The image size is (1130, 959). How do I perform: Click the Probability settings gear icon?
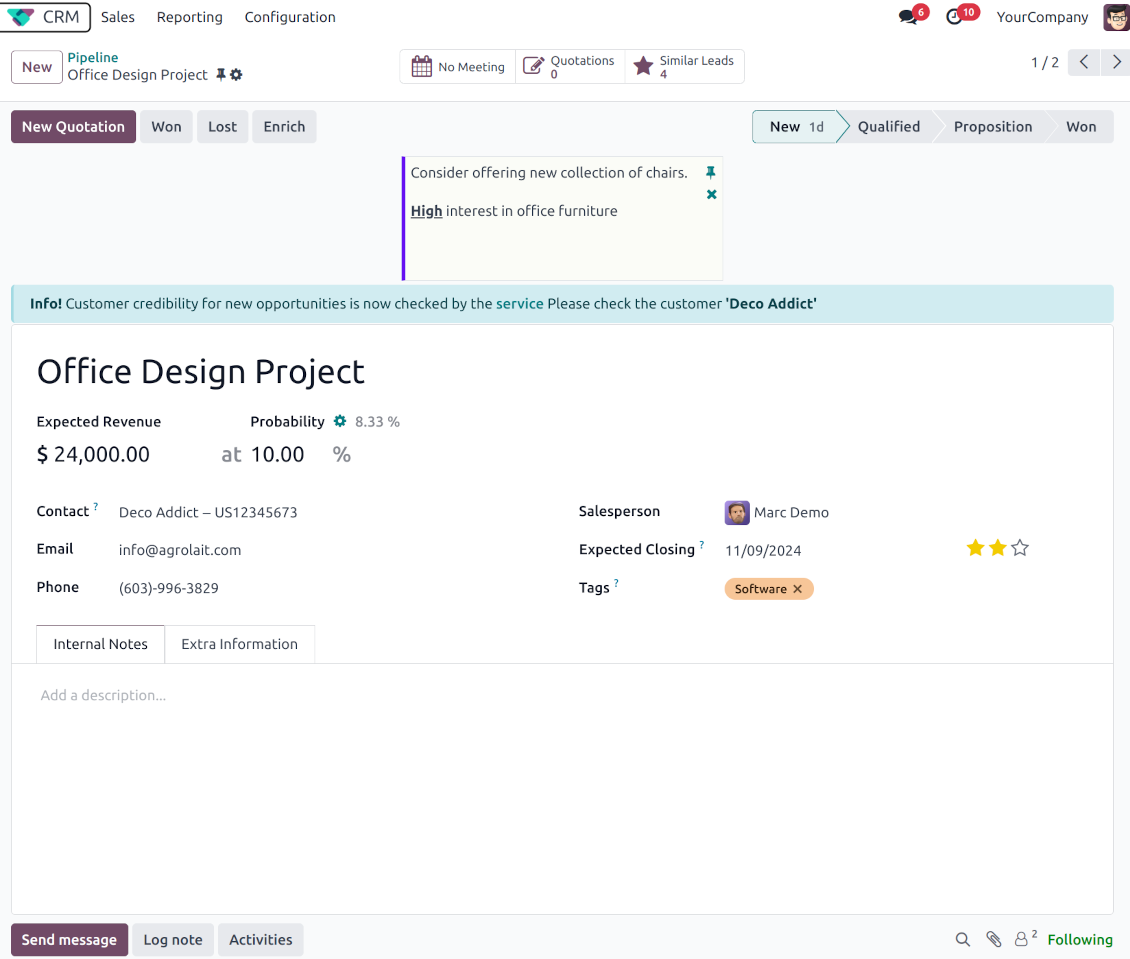(340, 422)
